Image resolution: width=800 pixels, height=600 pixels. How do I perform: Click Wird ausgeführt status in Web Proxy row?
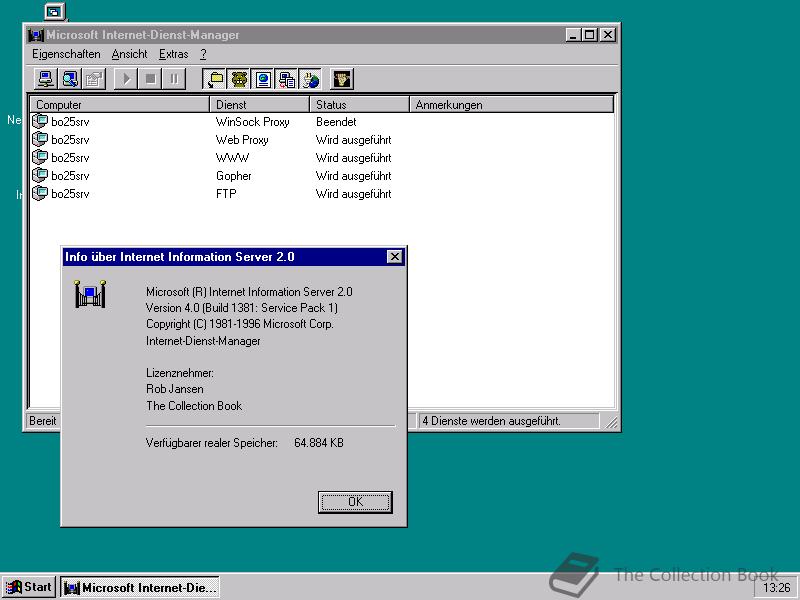354,140
